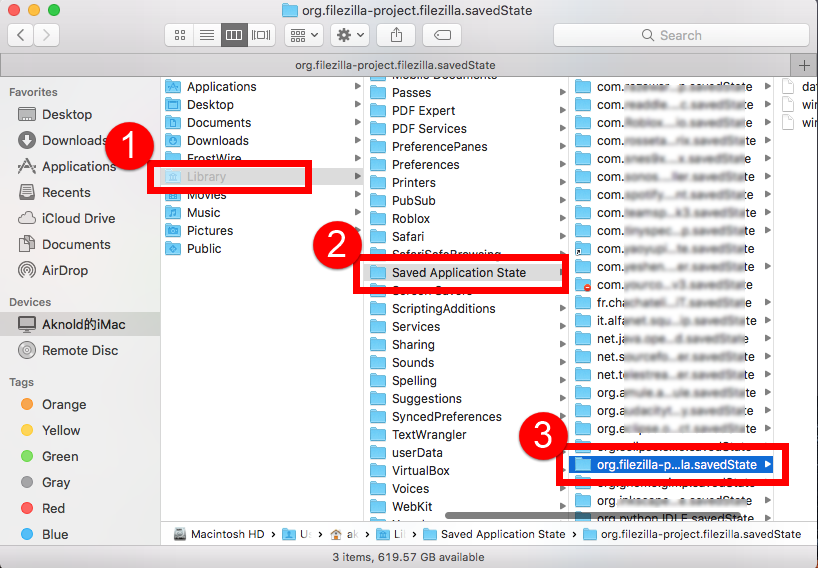Image resolution: width=818 pixels, height=568 pixels.
Task: Click Macintosh HD in the path bar
Action: [x=227, y=534]
